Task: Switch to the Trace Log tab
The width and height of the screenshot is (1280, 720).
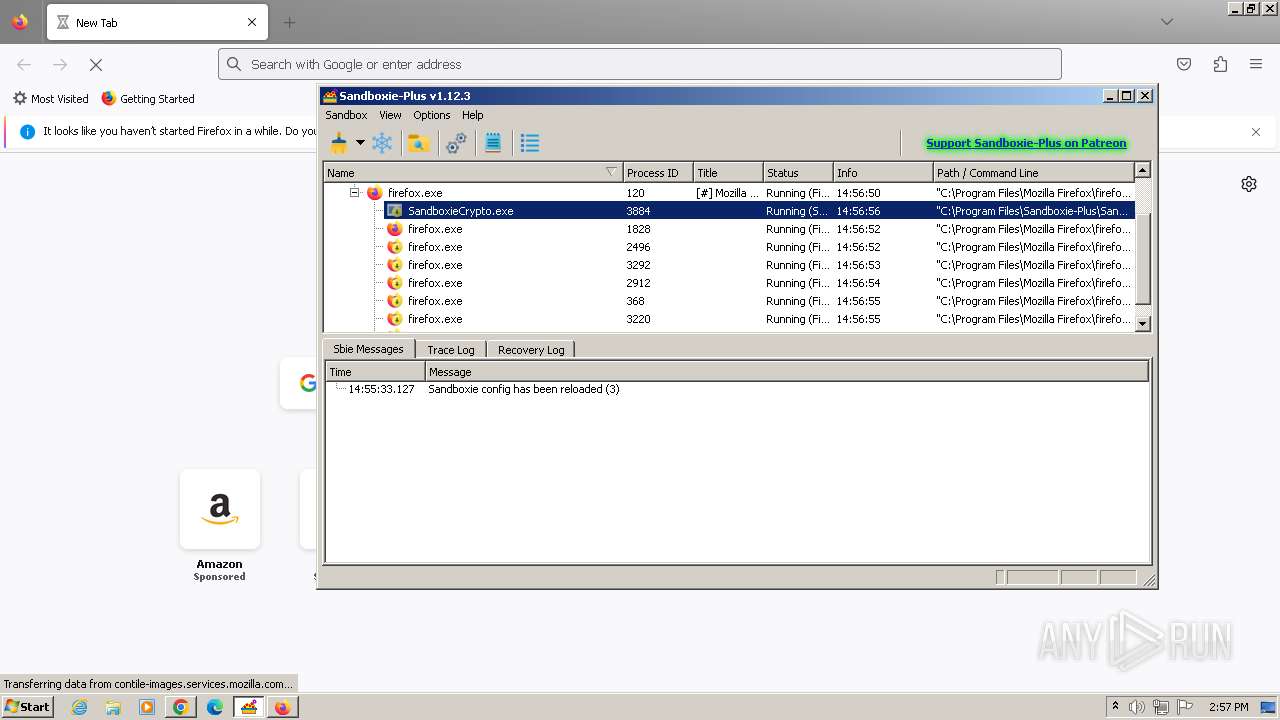Action: 451,349
